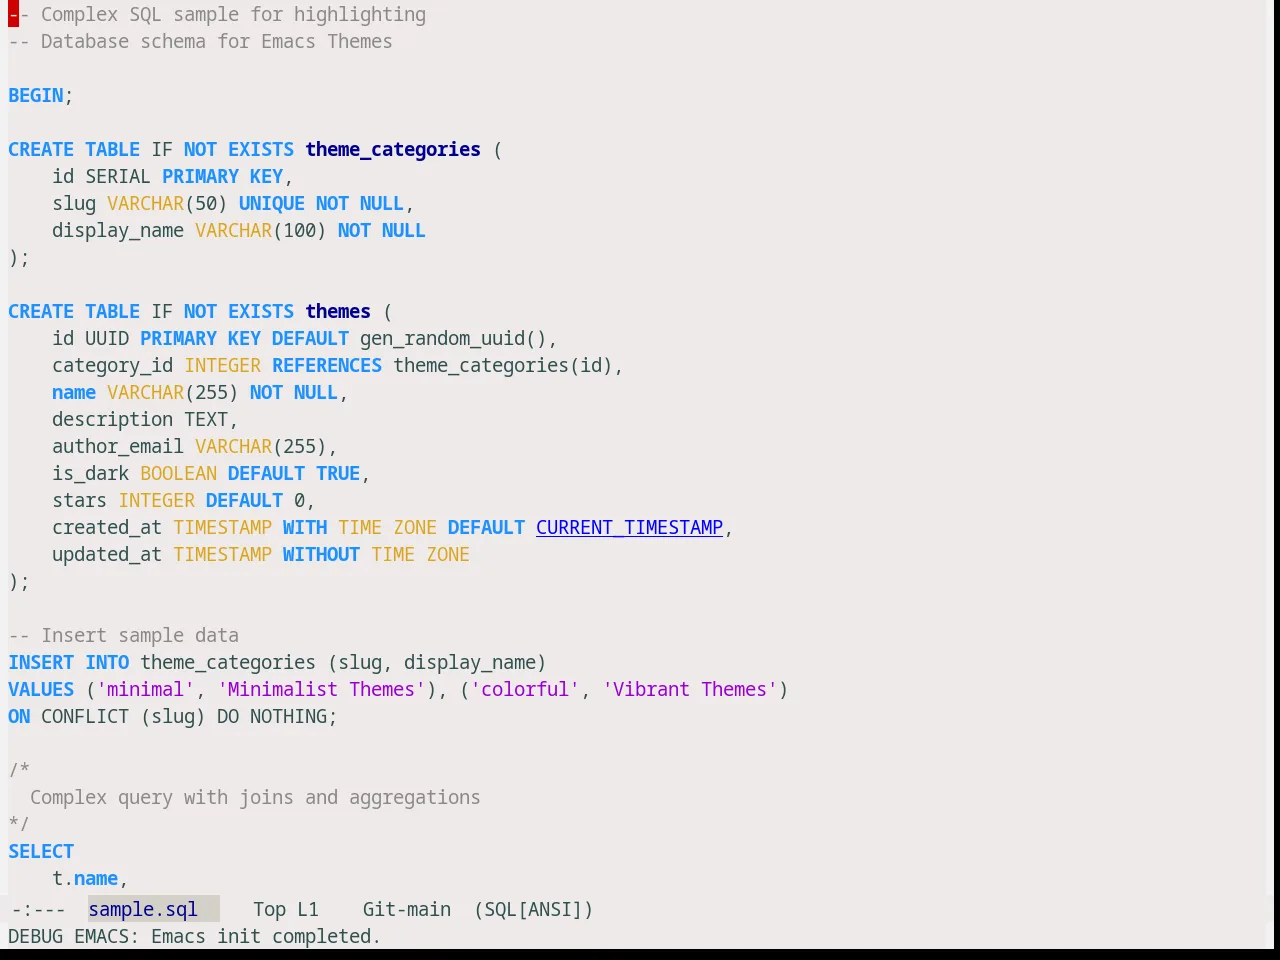This screenshot has width=1280, height=960.
Task: Click the '-- Insert sample data' comment
Action: pos(123,635)
